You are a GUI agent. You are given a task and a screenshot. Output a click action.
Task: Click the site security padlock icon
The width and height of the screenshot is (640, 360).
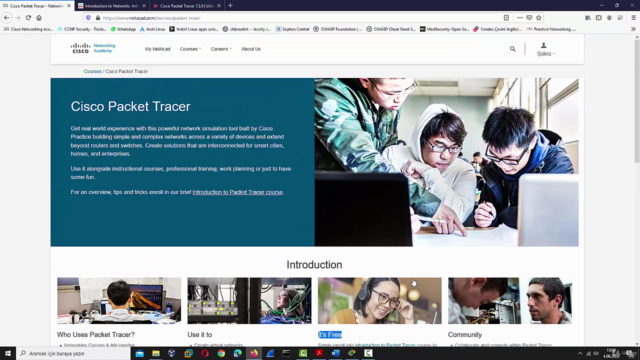point(98,18)
